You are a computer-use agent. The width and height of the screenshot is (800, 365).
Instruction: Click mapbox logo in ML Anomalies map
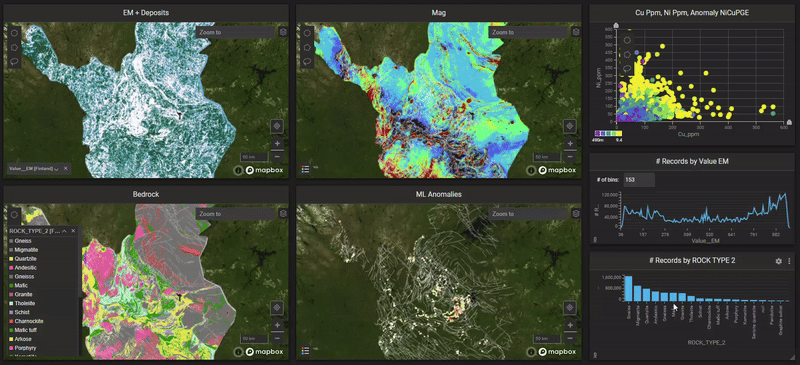557,352
